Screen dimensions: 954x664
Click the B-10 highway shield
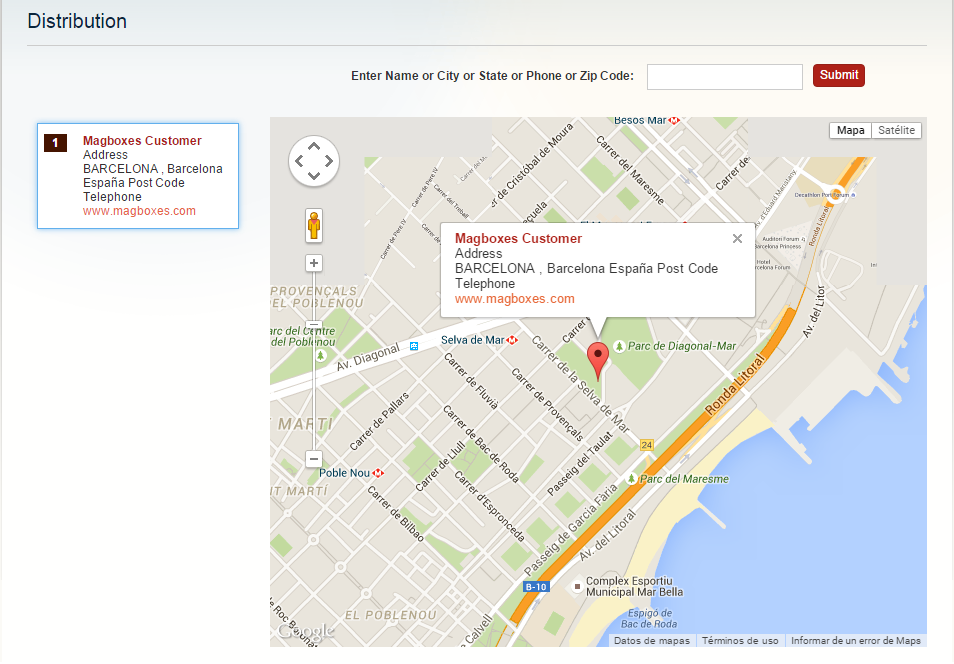(536, 587)
